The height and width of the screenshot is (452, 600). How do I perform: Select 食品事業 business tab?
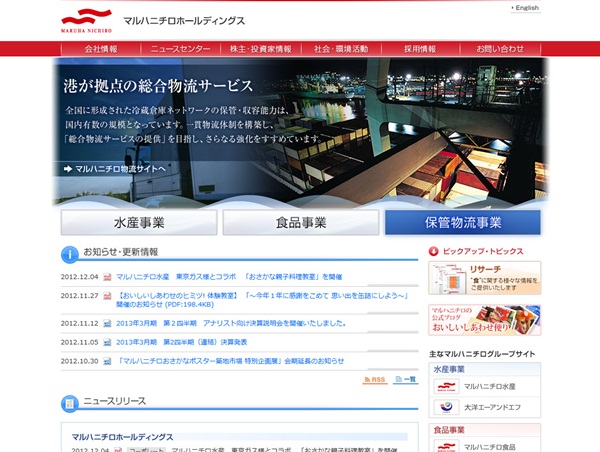301,222
